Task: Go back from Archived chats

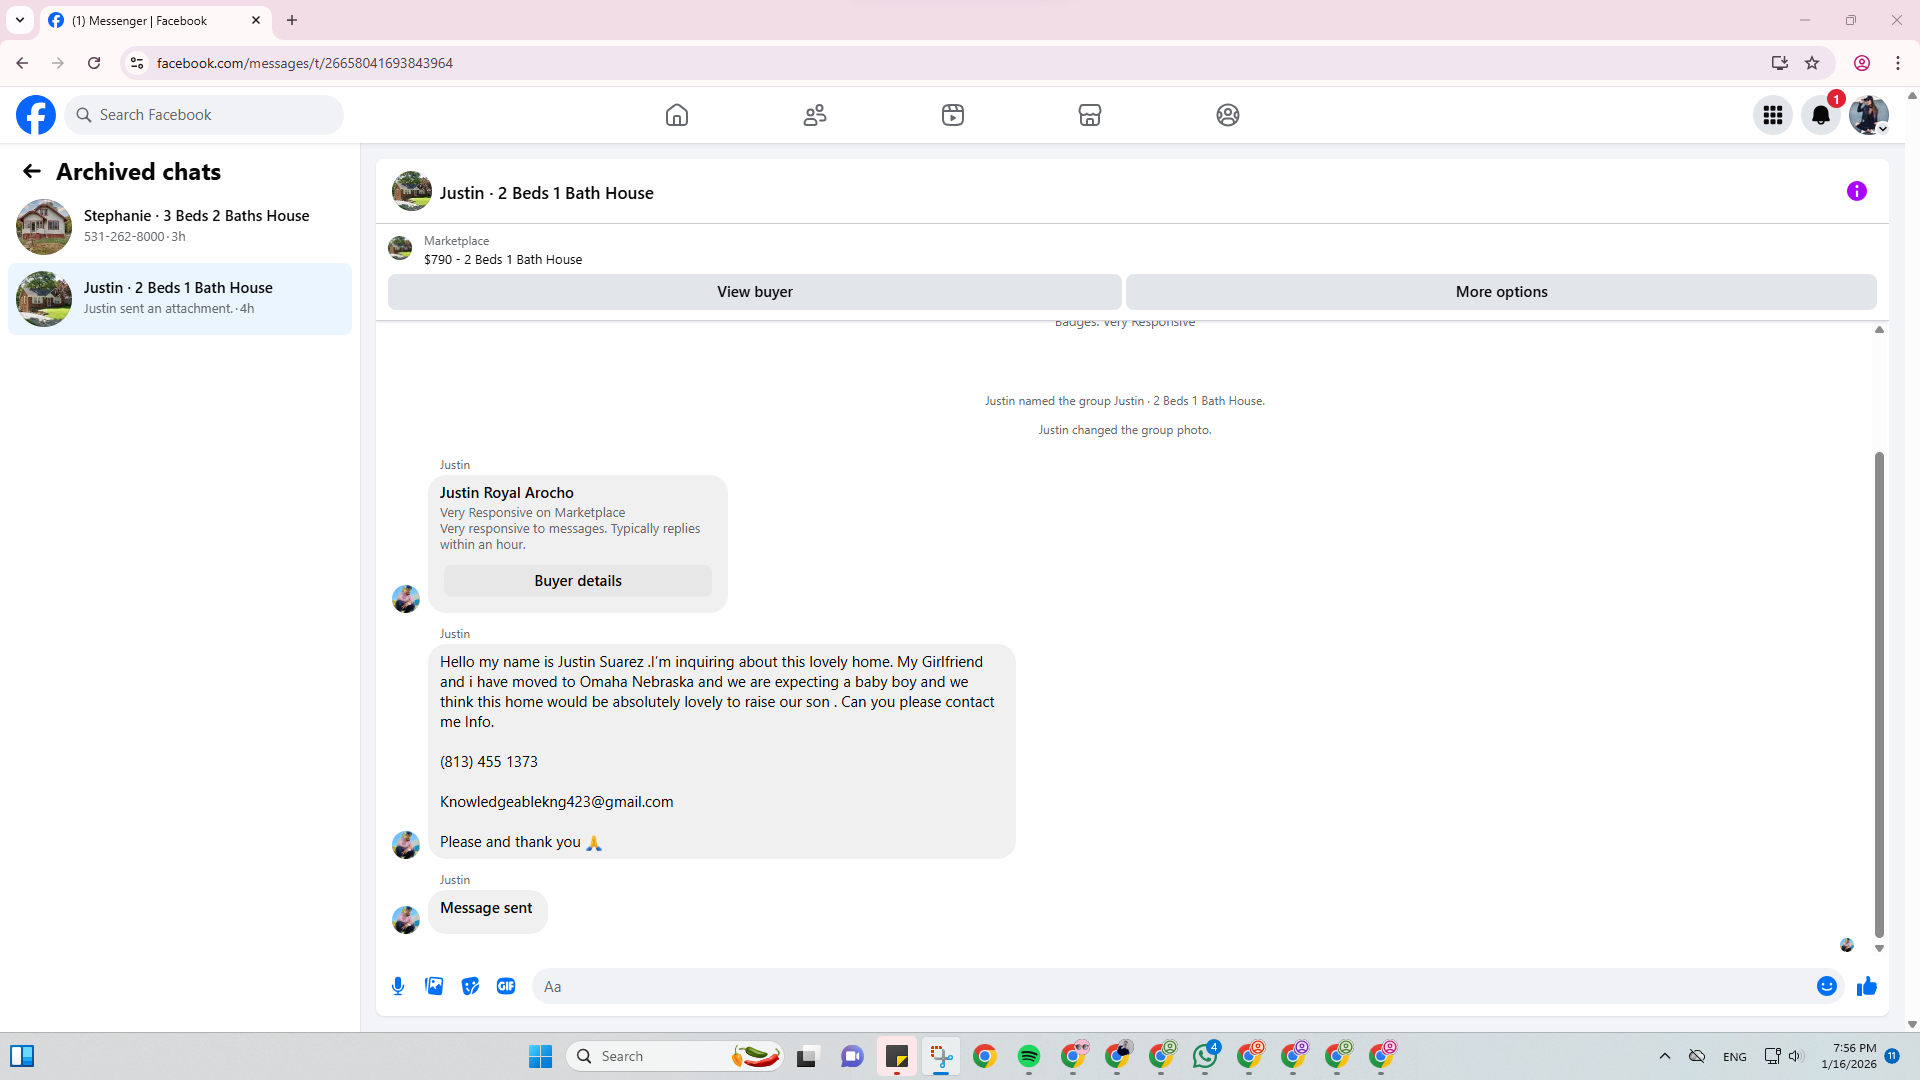Action: click(32, 171)
